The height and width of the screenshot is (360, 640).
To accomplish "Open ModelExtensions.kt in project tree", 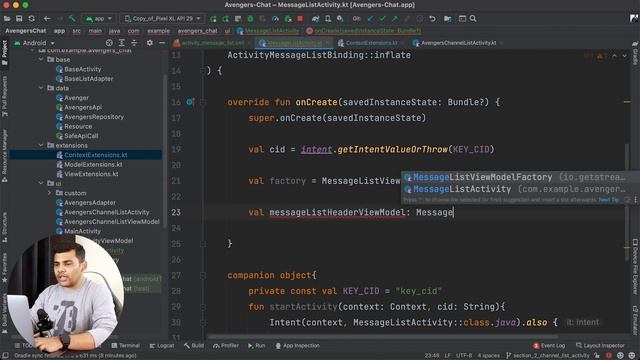I will tap(89, 164).
